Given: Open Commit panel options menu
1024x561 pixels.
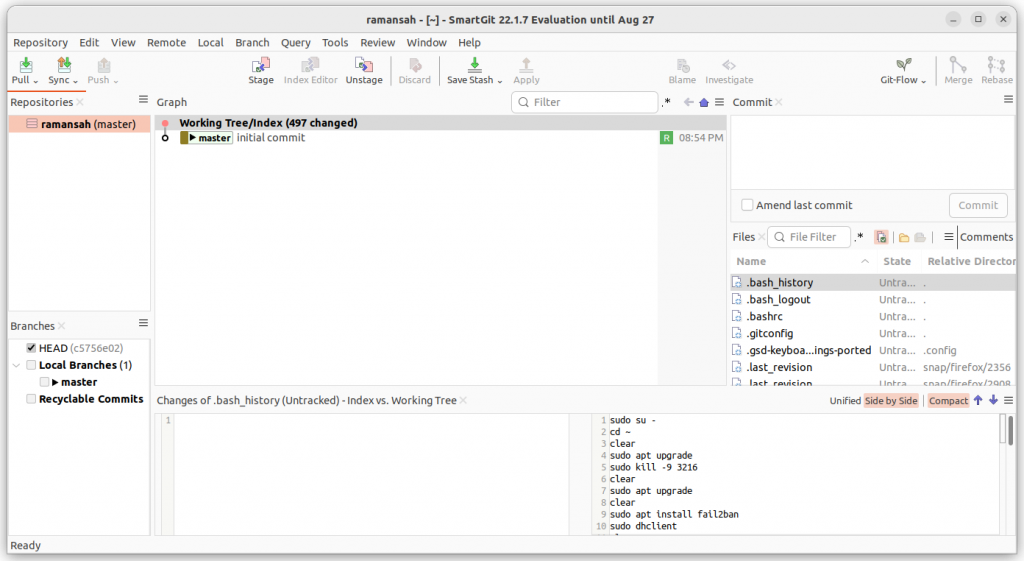Looking at the screenshot, I should (x=1008, y=99).
